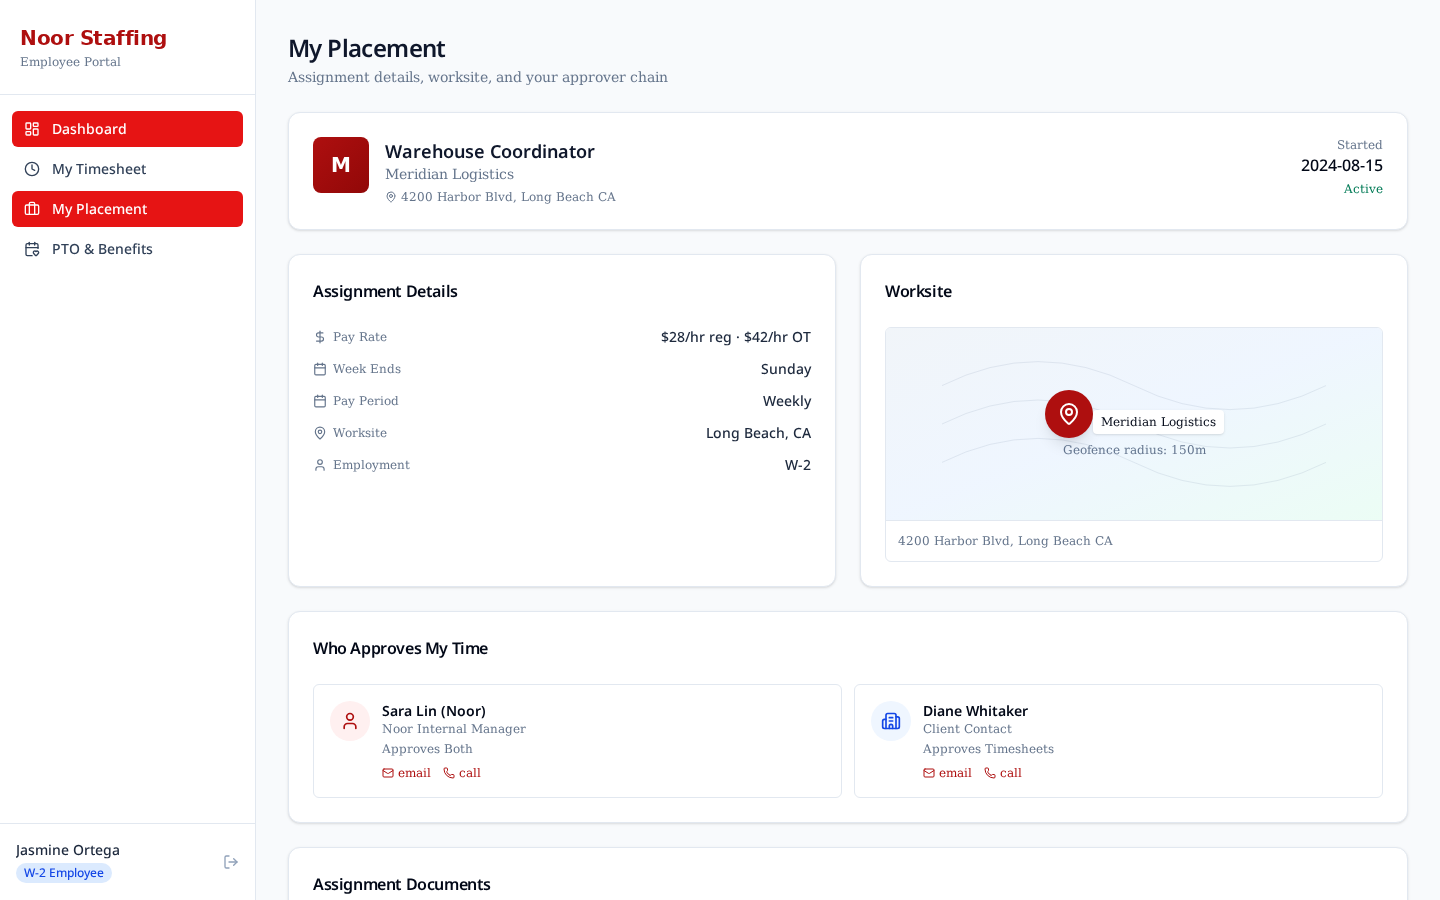The width and height of the screenshot is (1440, 900).
Task: Click Diane Whitaker's building avatar icon
Action: pyautogui.click(x=891, y=721)
